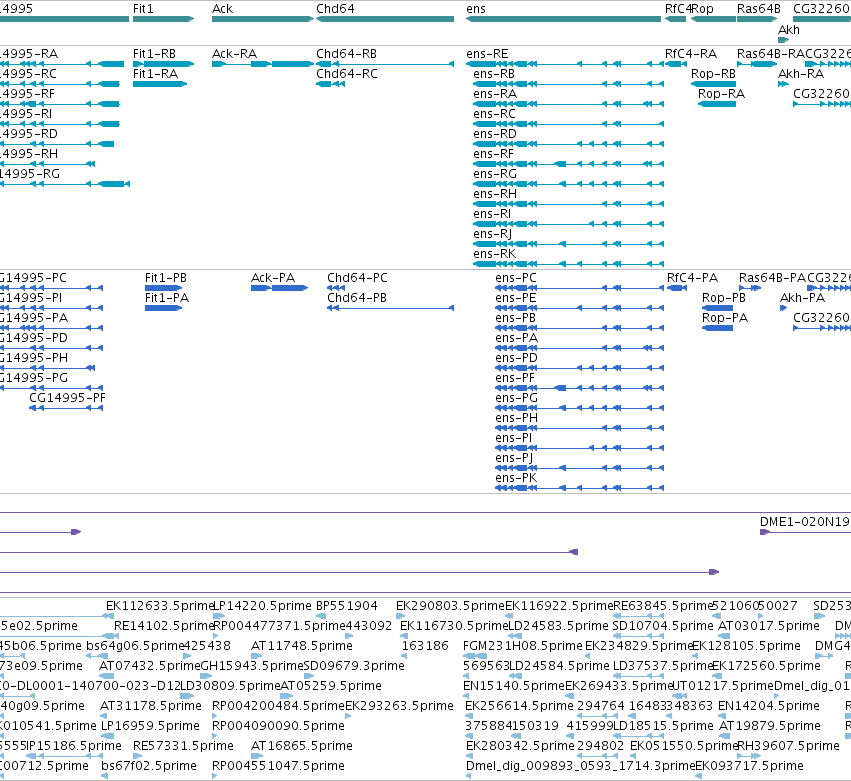Open the EK293263.5prime EST label
This screenshot has height=781, width=851.
click(x=399, y=706)
